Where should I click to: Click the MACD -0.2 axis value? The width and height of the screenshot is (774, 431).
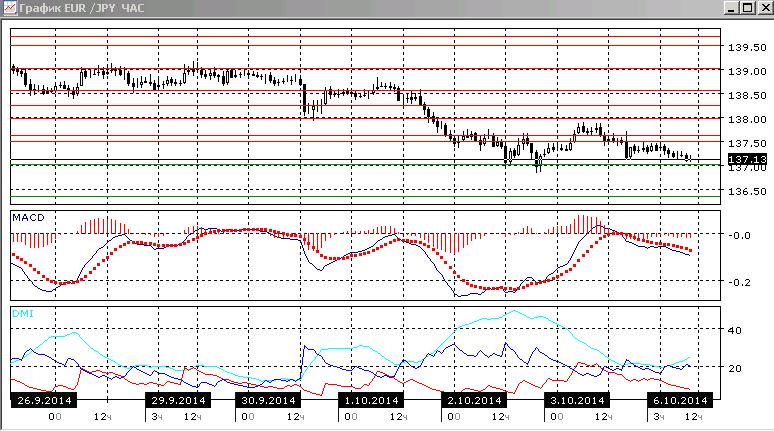coord(739,282)
